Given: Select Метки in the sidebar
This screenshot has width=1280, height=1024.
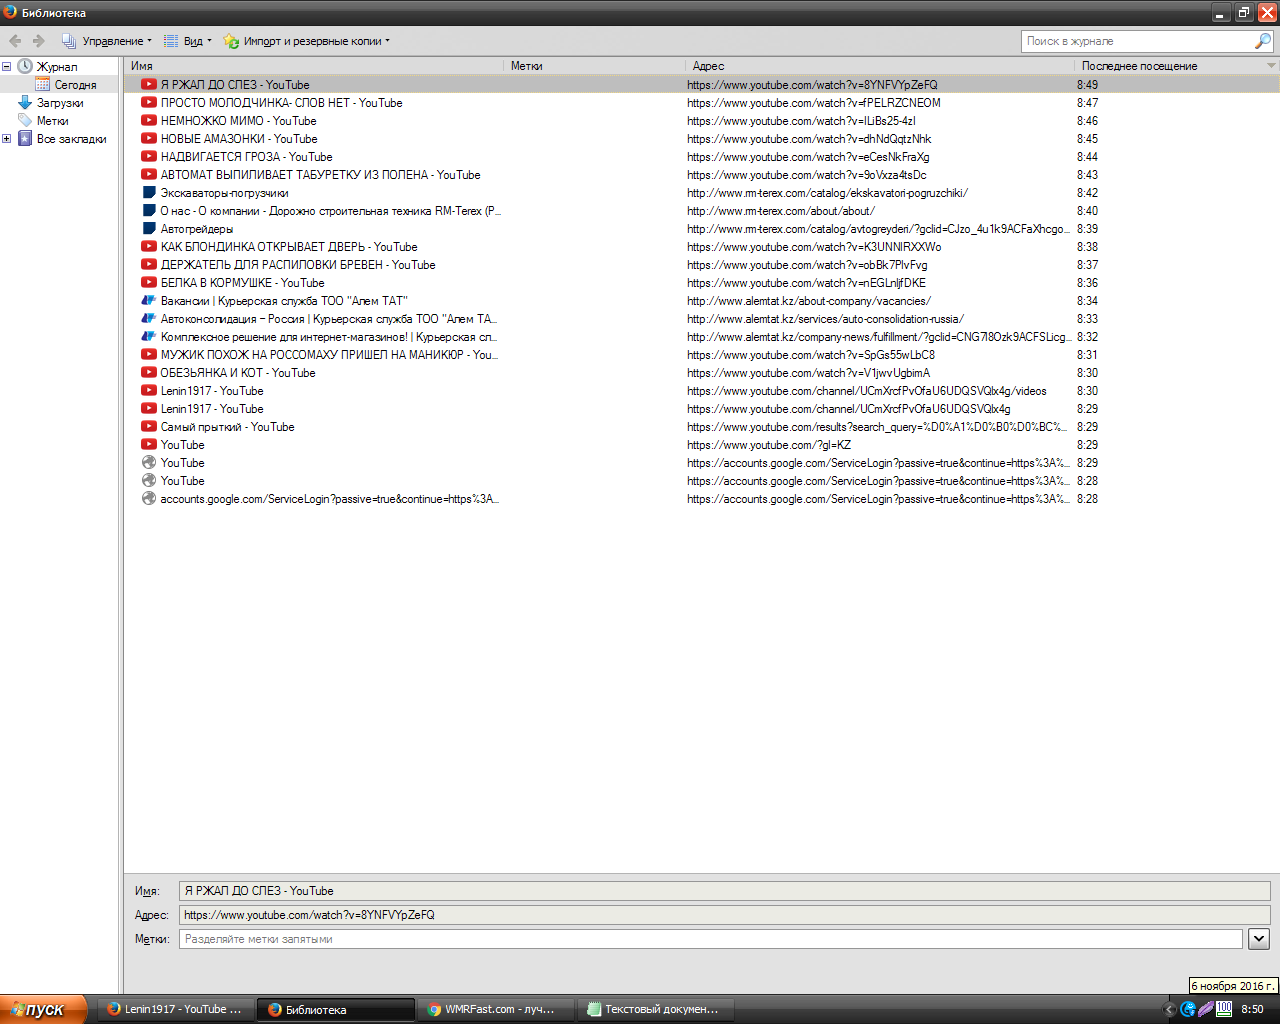Looking at the screenshot, I should pyautogui.click(x=52, y=121).
